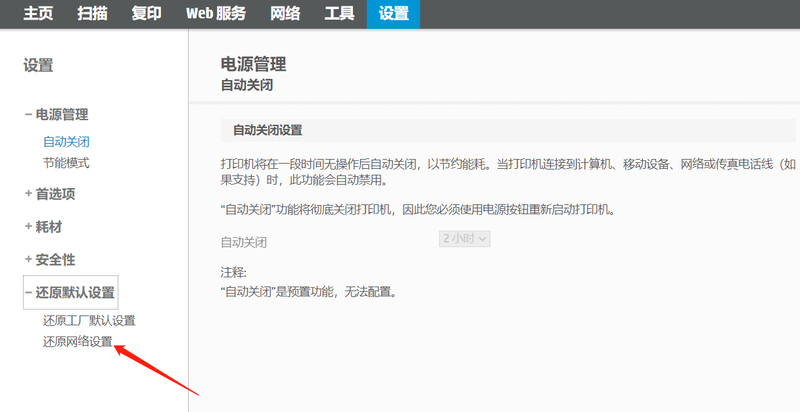The height and width of the screenshot is (412, 800).
Task: Click the active 设置 tab
Action: coord(393,13)
